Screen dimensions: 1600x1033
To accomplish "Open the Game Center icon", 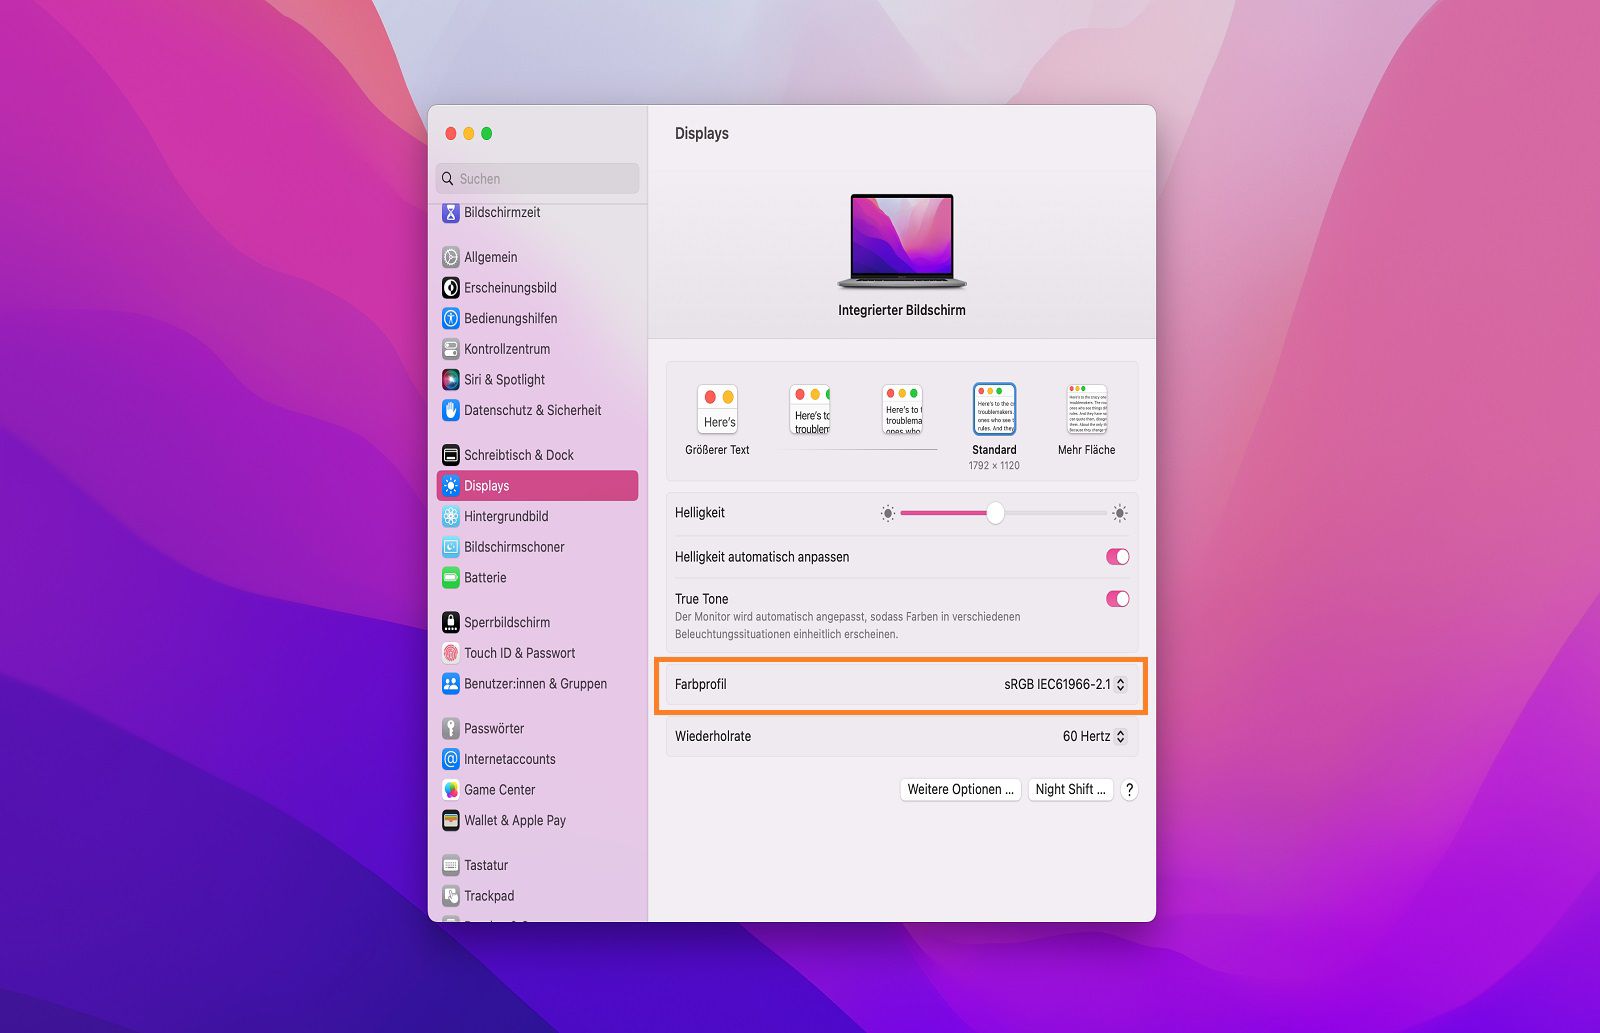I will [451, 790].
